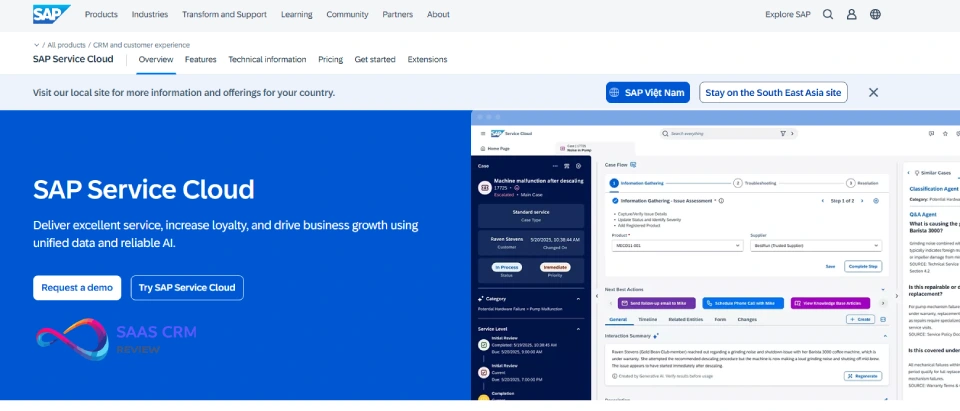
Task: Click the user account profile icon
Action: point(852,15)
